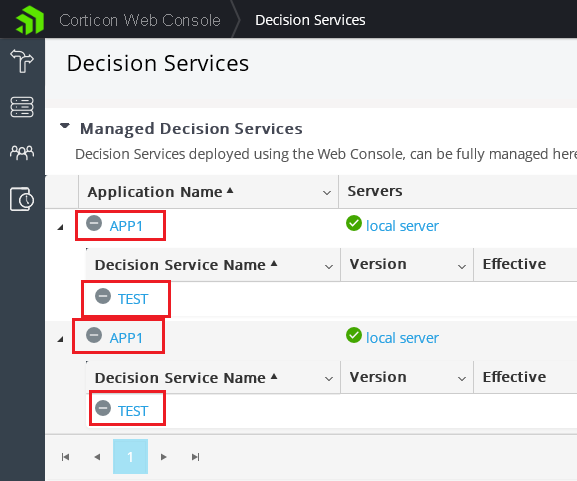Go to the last page of the list
577x481 pixels.
(195, 457)
